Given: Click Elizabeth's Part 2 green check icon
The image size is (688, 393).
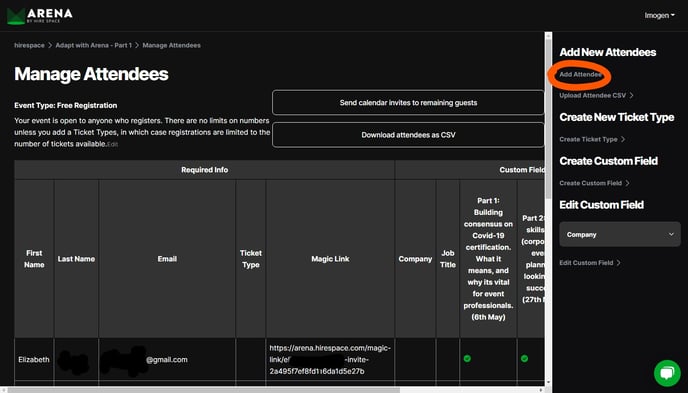Looking at the screenshot, I should (x=524, y=358).
